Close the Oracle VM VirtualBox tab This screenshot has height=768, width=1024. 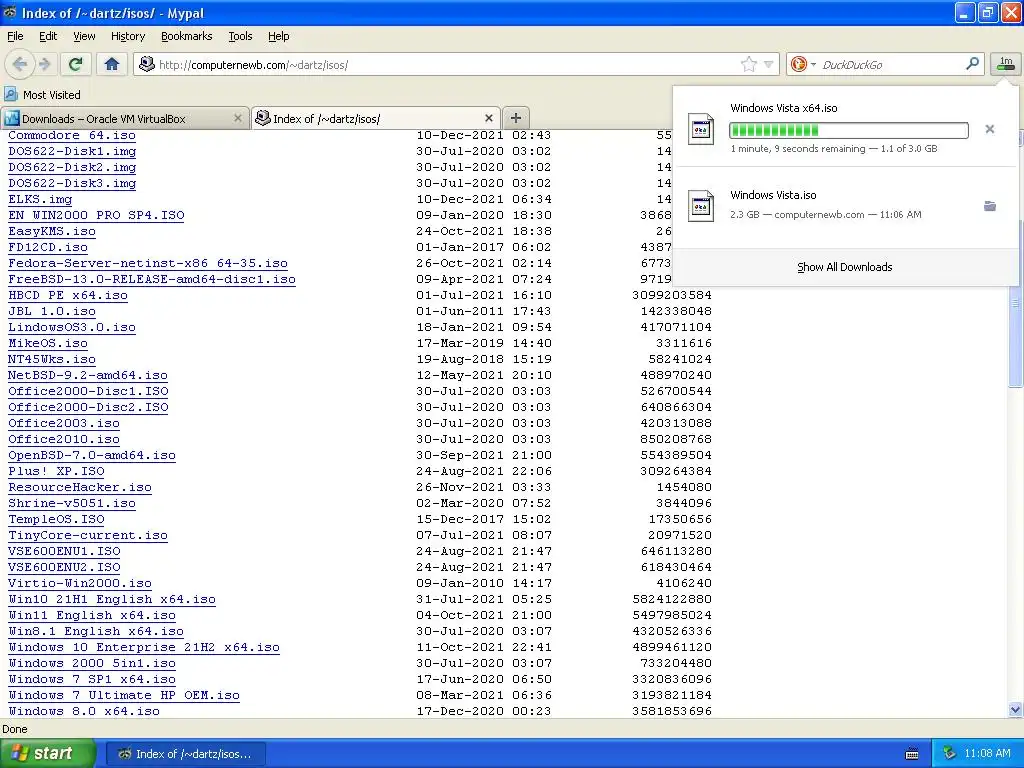coord(238,118)
